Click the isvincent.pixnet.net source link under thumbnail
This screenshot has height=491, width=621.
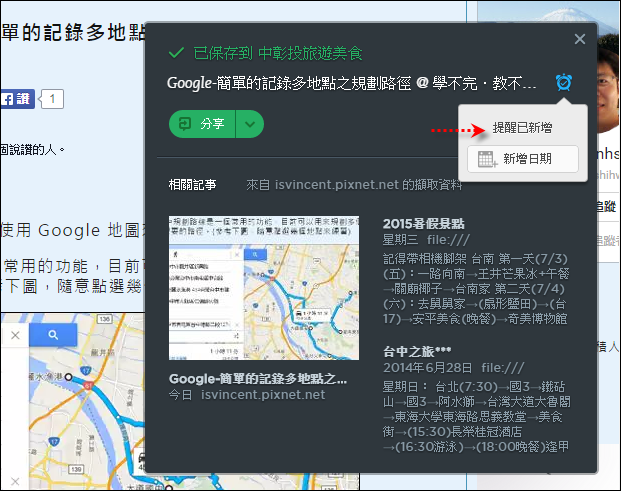tap(263, 395)
